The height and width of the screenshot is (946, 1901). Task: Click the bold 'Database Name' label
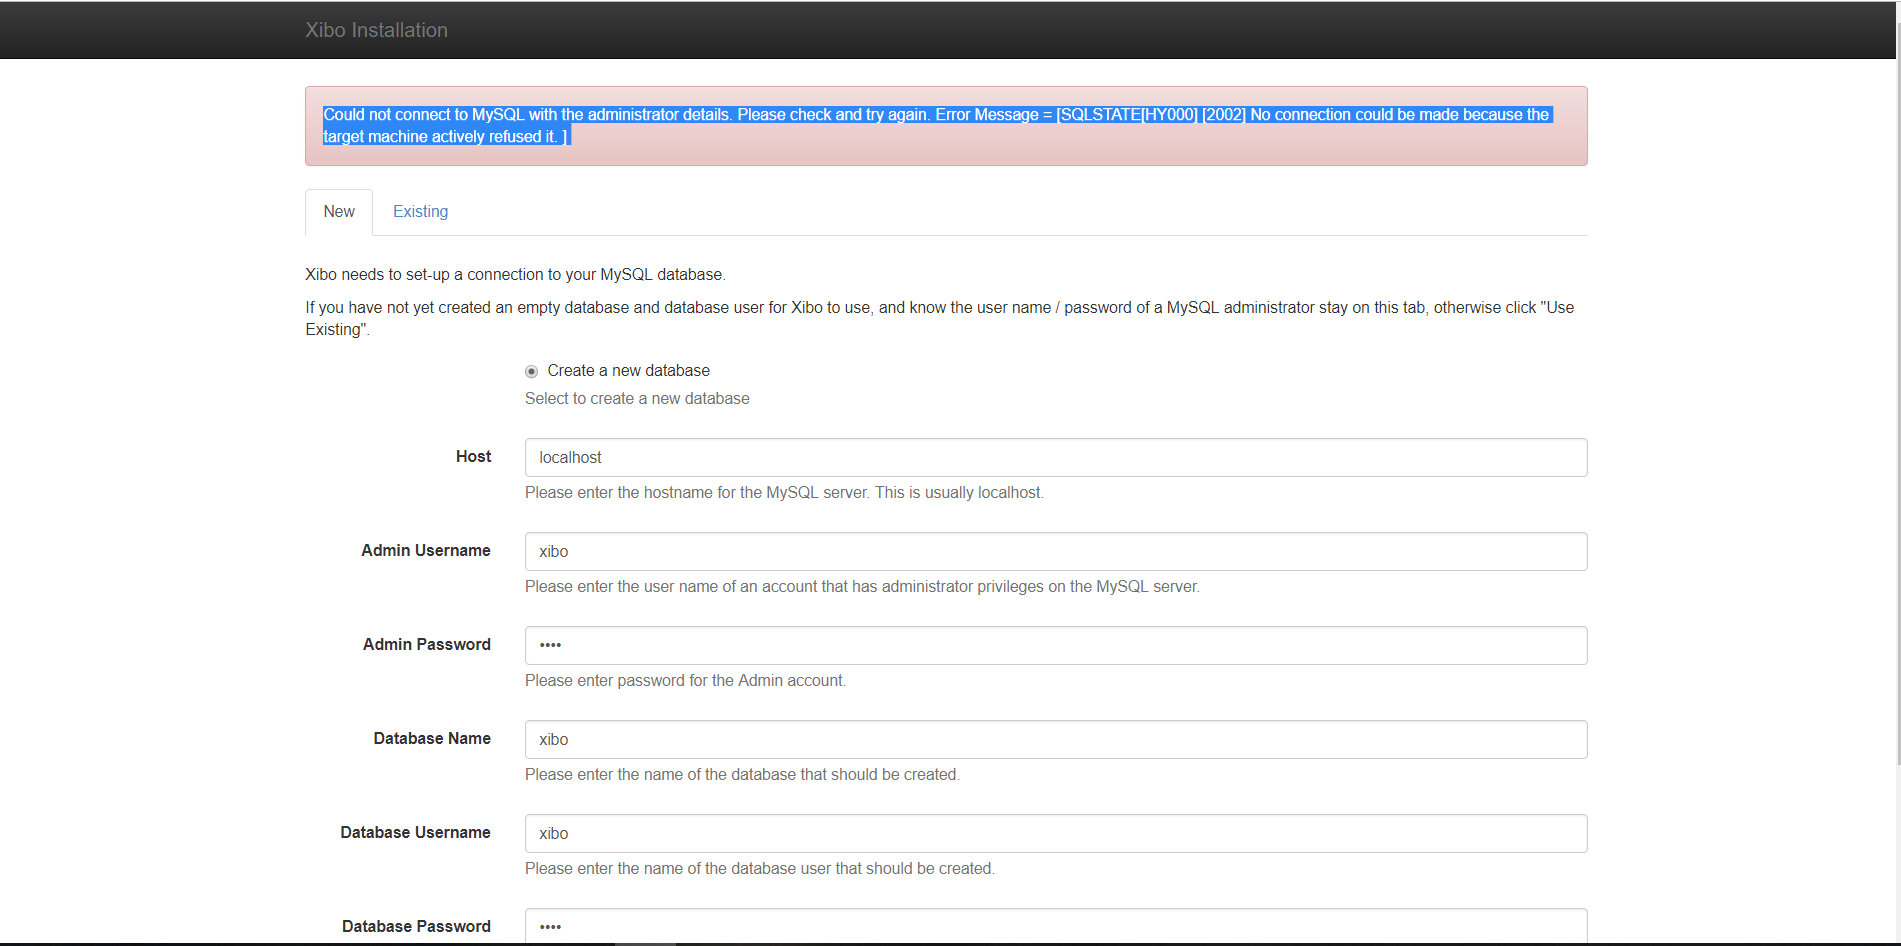tap(432, 739)
